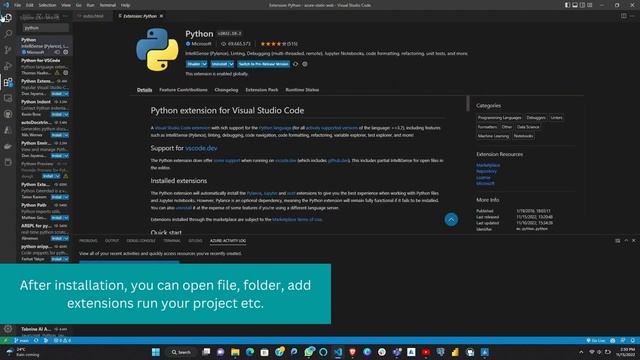Click Switch to Pre-Release Version button
The image size is (640, 360).
pos(263,64)
